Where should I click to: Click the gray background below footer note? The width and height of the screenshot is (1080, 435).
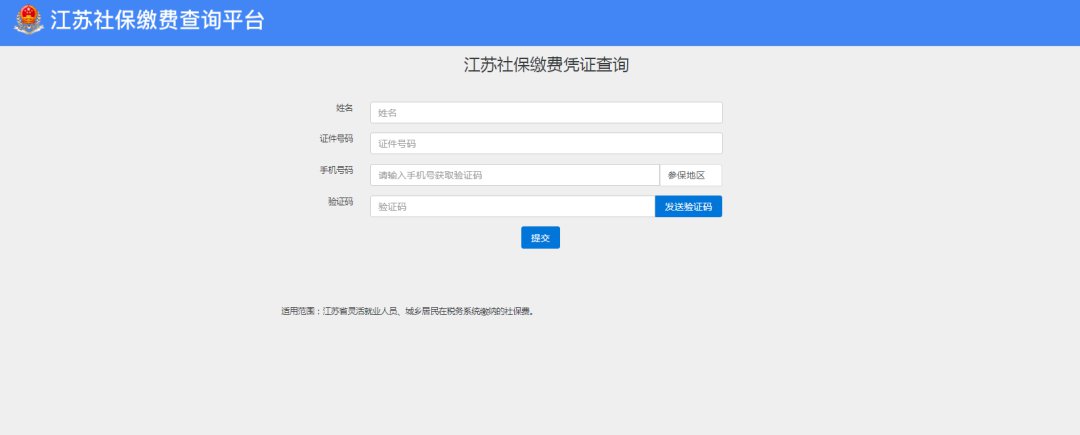(540, 380)
